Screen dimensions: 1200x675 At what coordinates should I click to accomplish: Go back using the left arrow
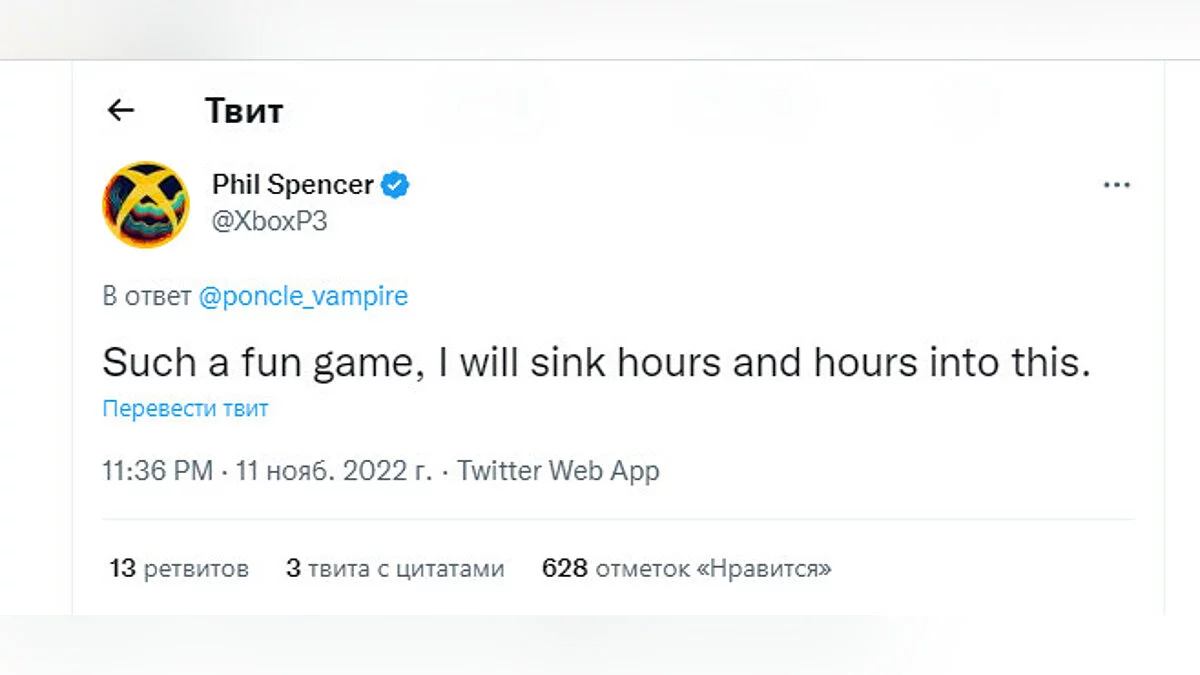coord(121,110)
